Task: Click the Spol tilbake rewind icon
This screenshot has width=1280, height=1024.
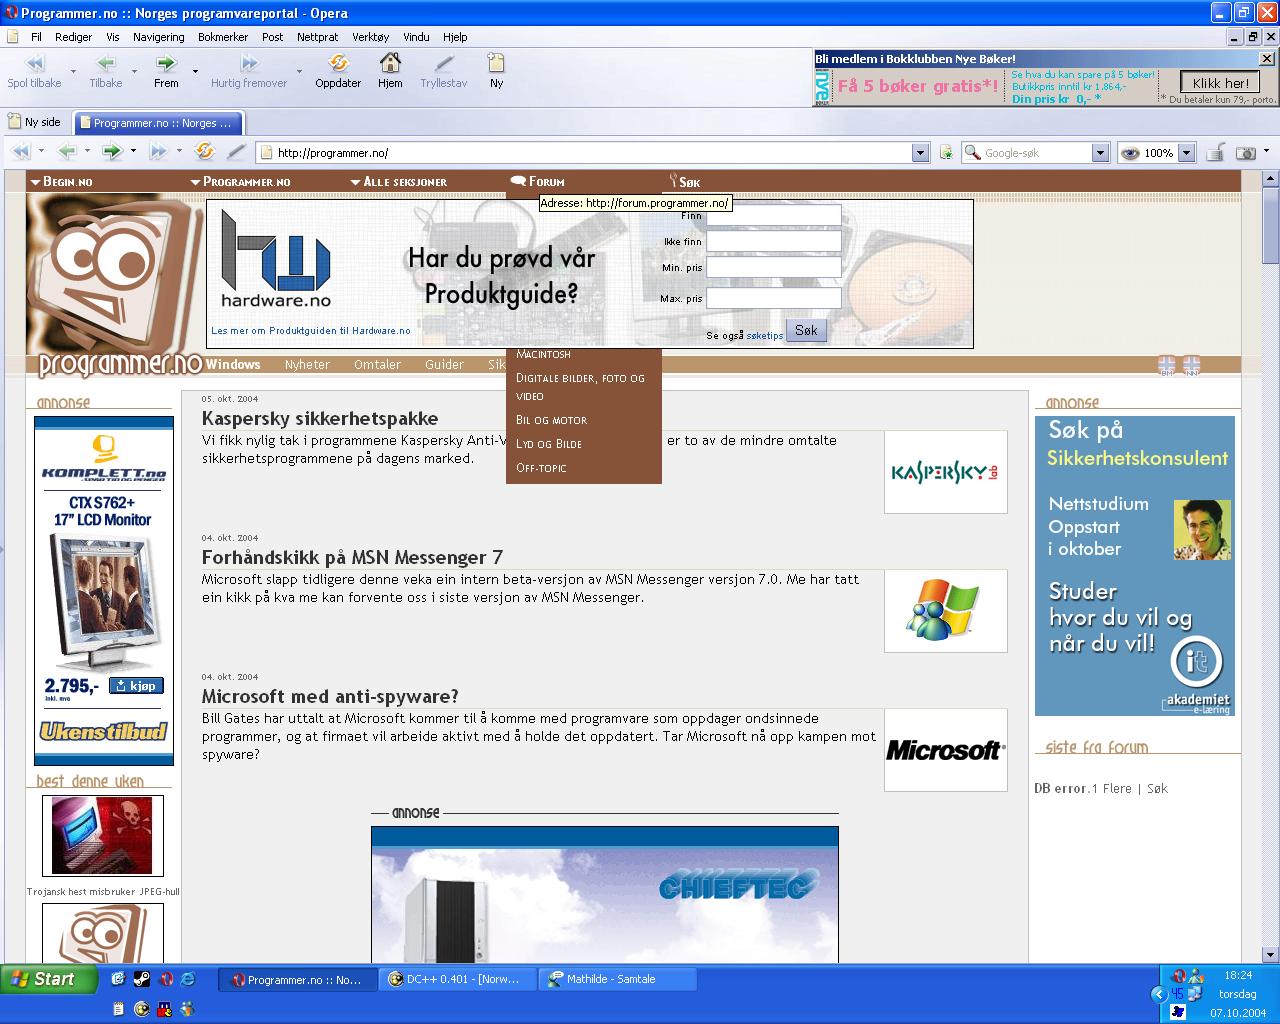Action: tap(34, 63)
